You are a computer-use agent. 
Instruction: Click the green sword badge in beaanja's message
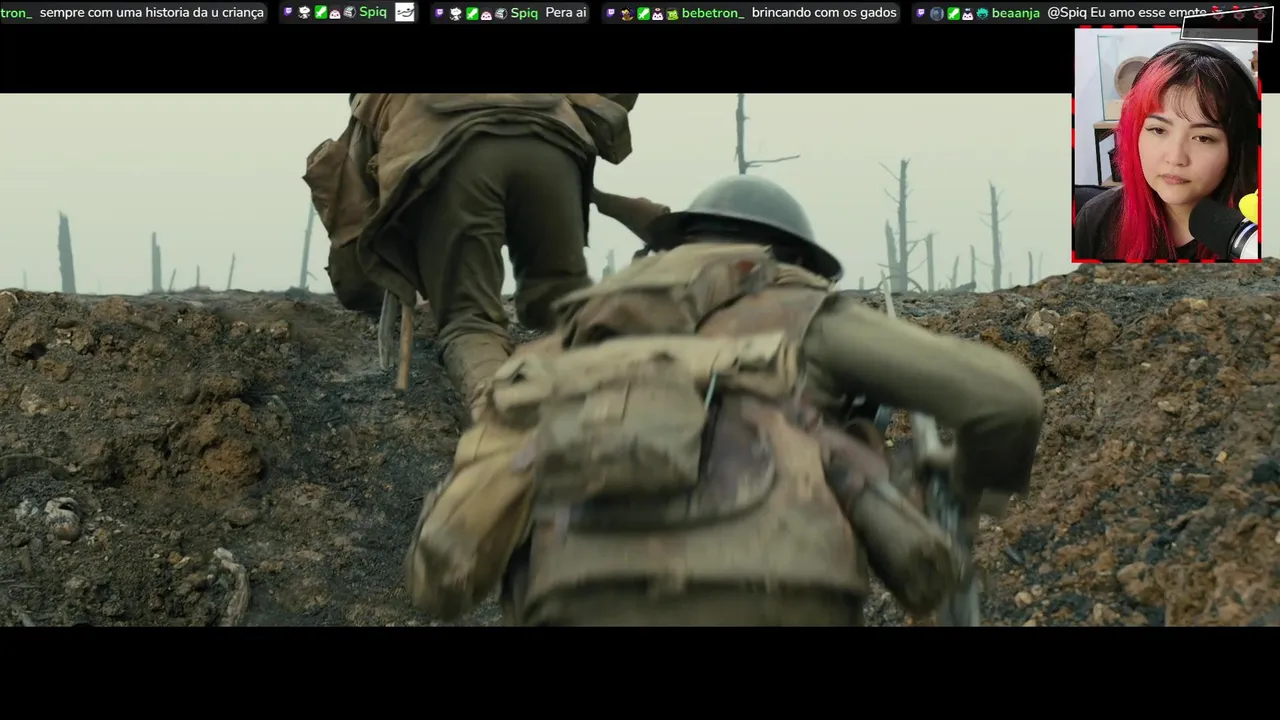point(953,13)
